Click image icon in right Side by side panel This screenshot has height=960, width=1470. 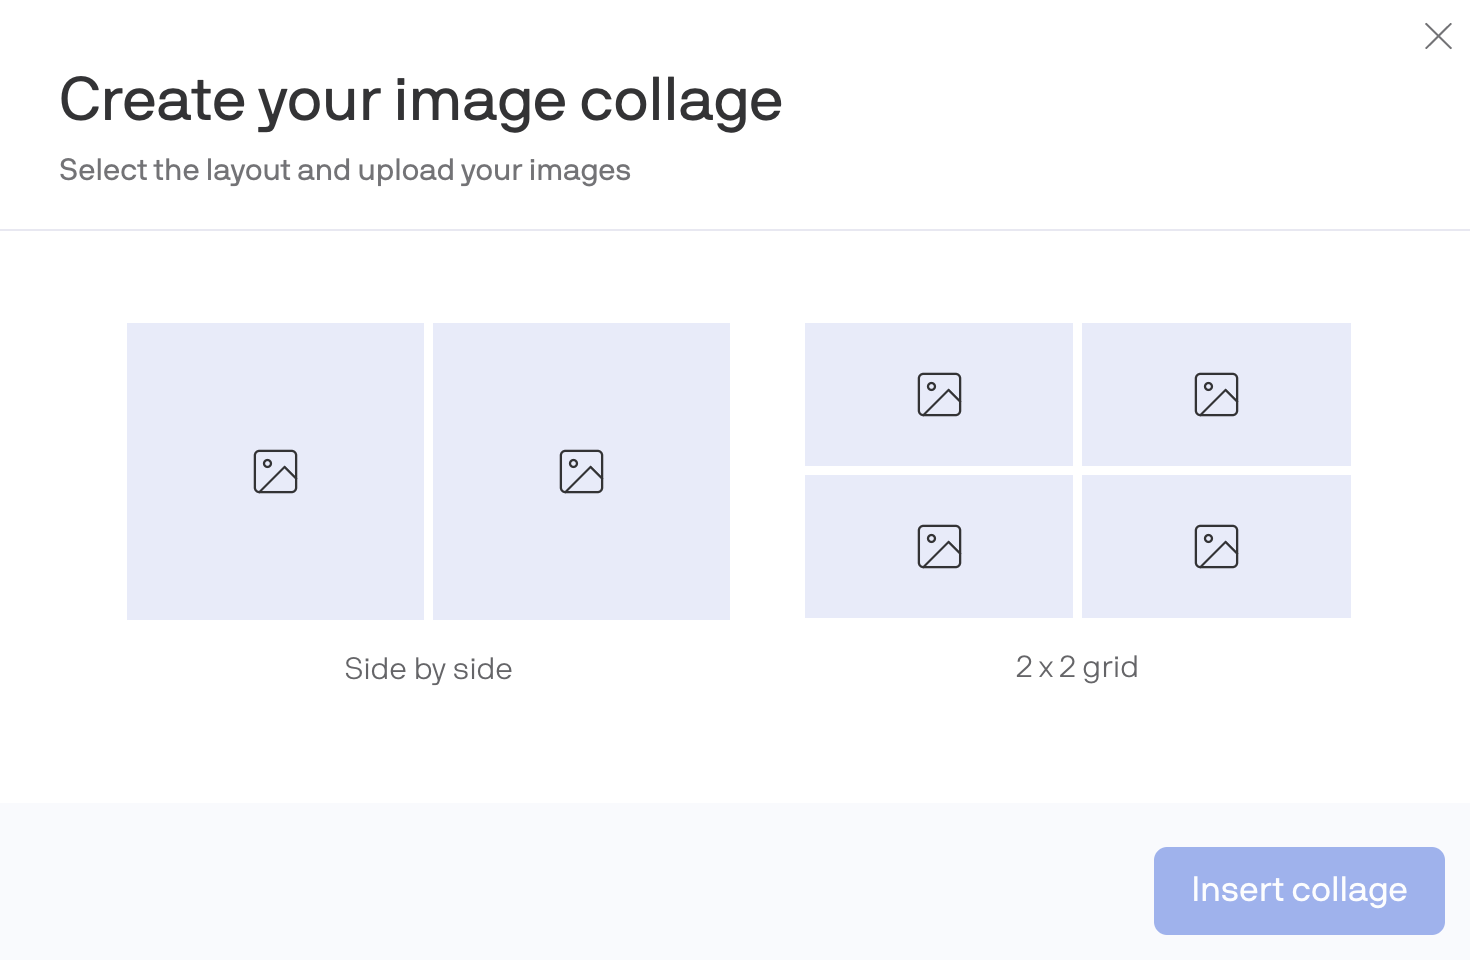click(x=581, y=472)
